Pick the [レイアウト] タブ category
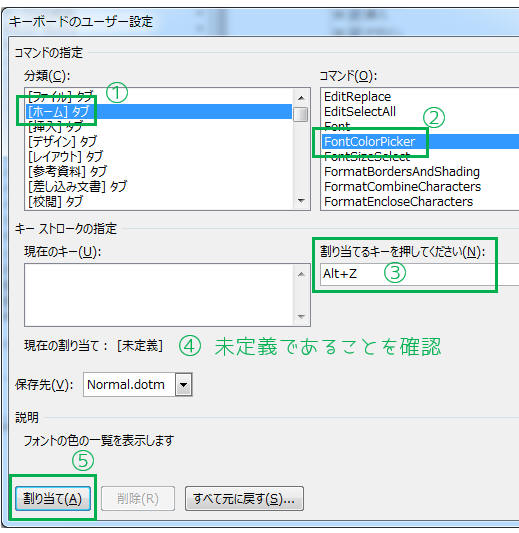Image resolution: width=519 pixels, height=533 pixels. pos(158,156)
